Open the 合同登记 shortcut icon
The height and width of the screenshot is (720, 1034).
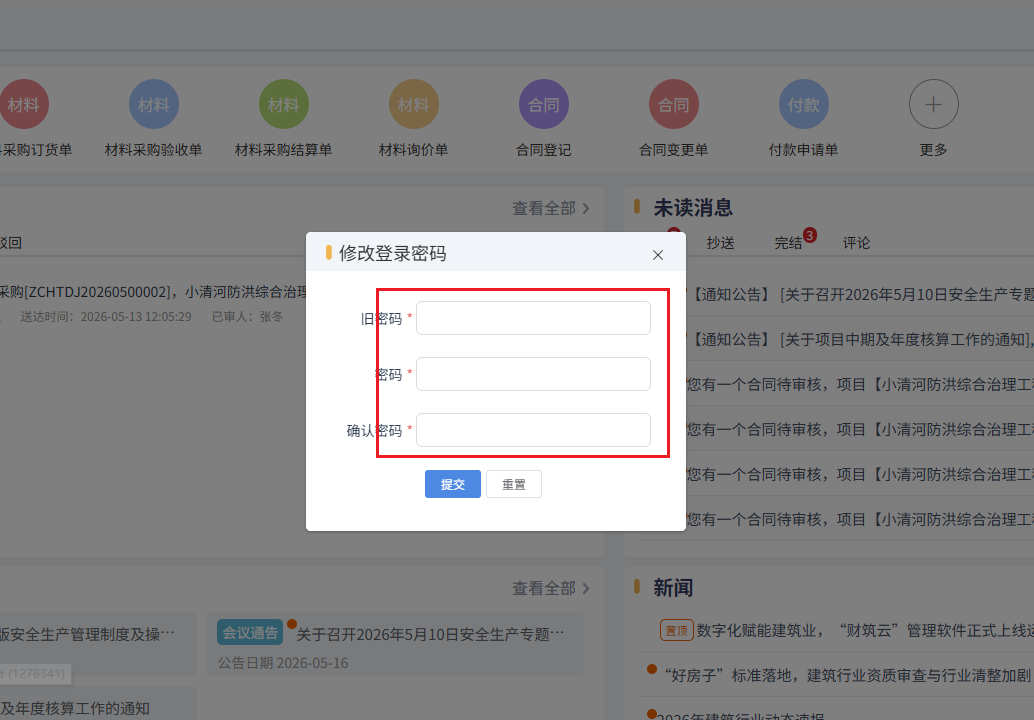tap(543, 104)
